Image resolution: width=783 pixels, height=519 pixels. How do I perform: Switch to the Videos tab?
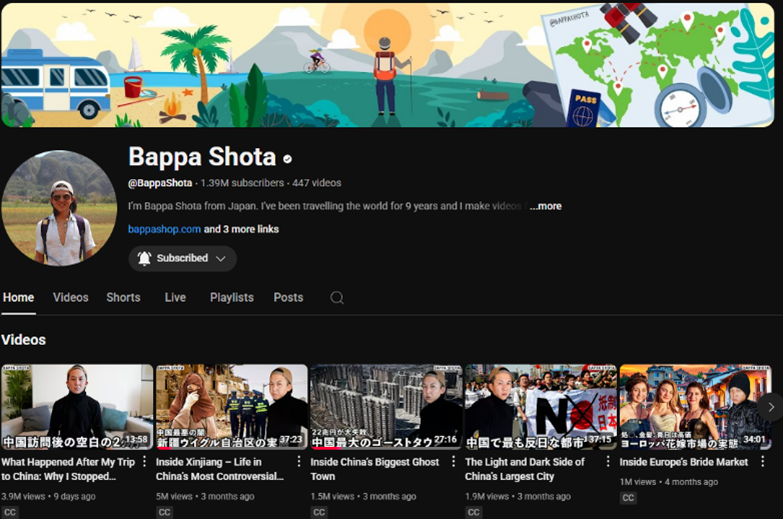tap(71, 298)
